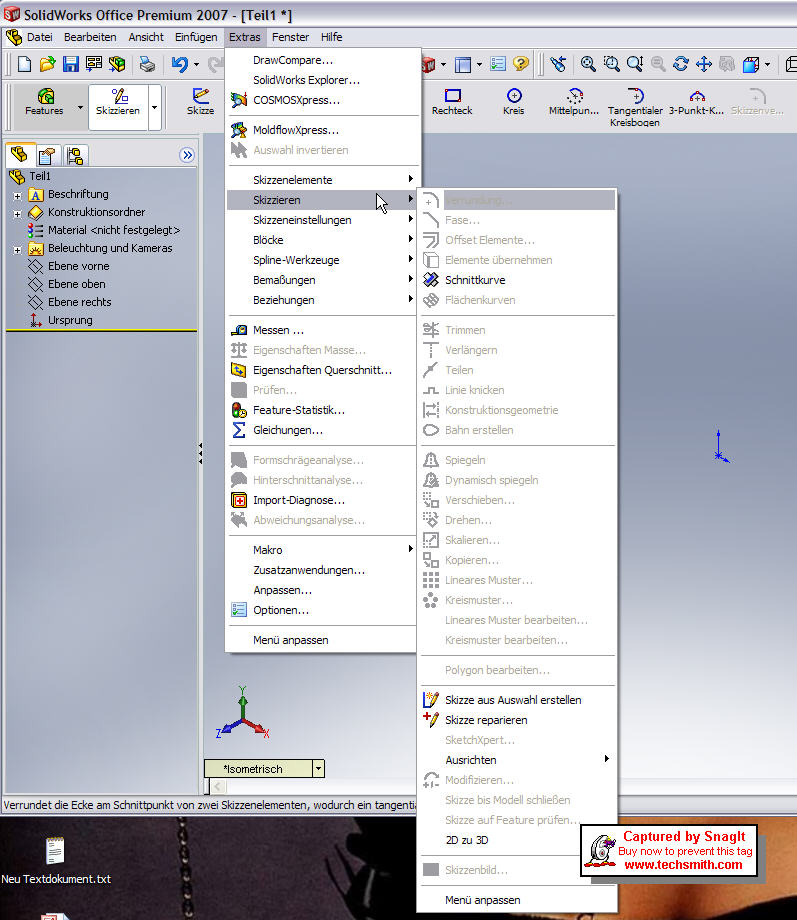Choose Skizze reparieren entry
Screen dimensions: 797x920
tap(517, 719)
